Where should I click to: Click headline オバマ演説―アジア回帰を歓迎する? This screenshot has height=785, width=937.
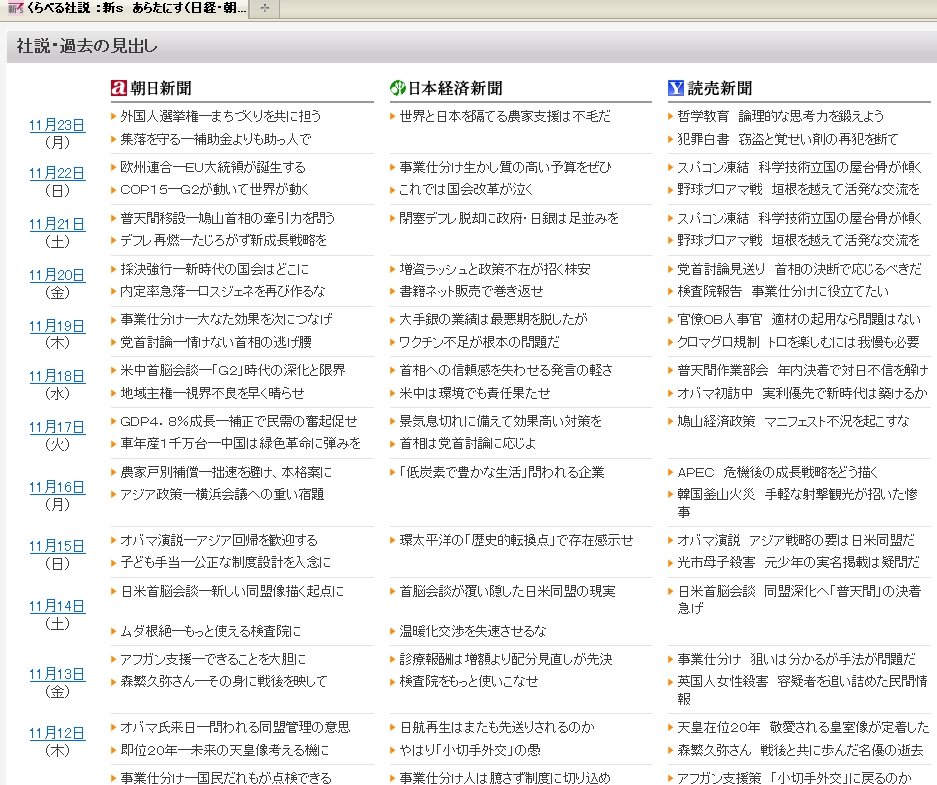(x=219, y=540)
